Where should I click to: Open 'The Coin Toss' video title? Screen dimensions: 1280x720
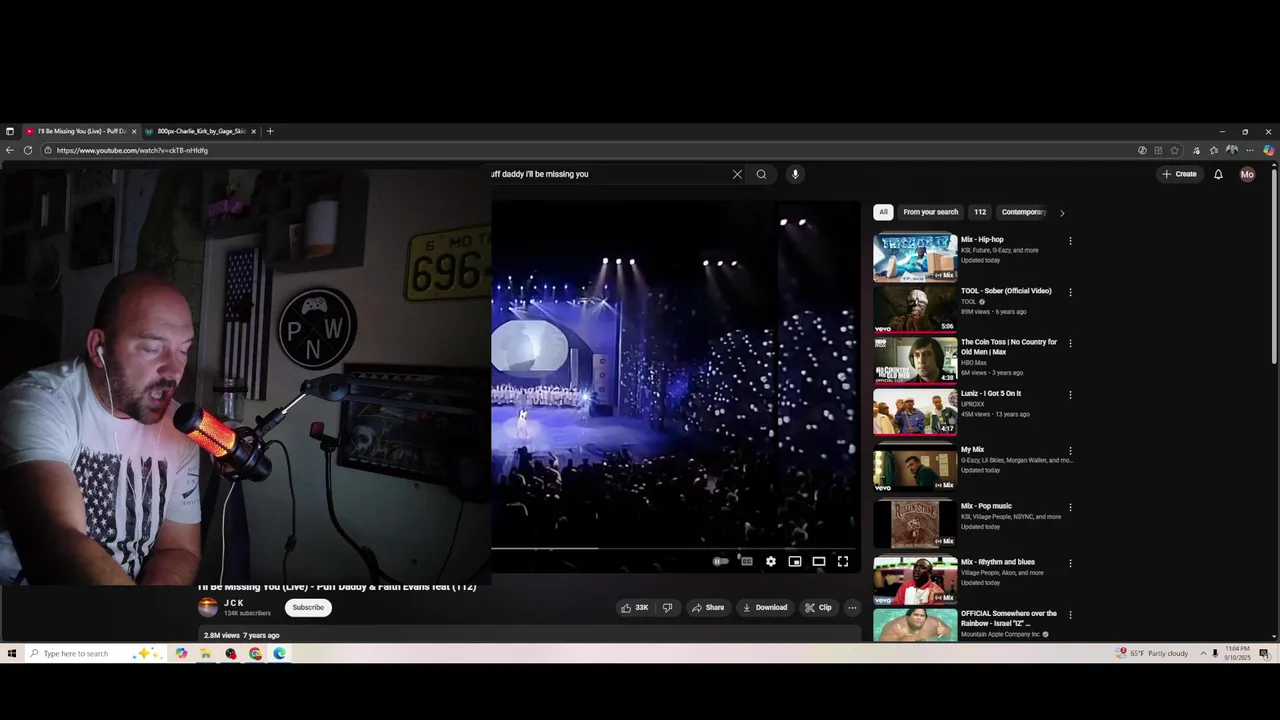(1009, 346)
